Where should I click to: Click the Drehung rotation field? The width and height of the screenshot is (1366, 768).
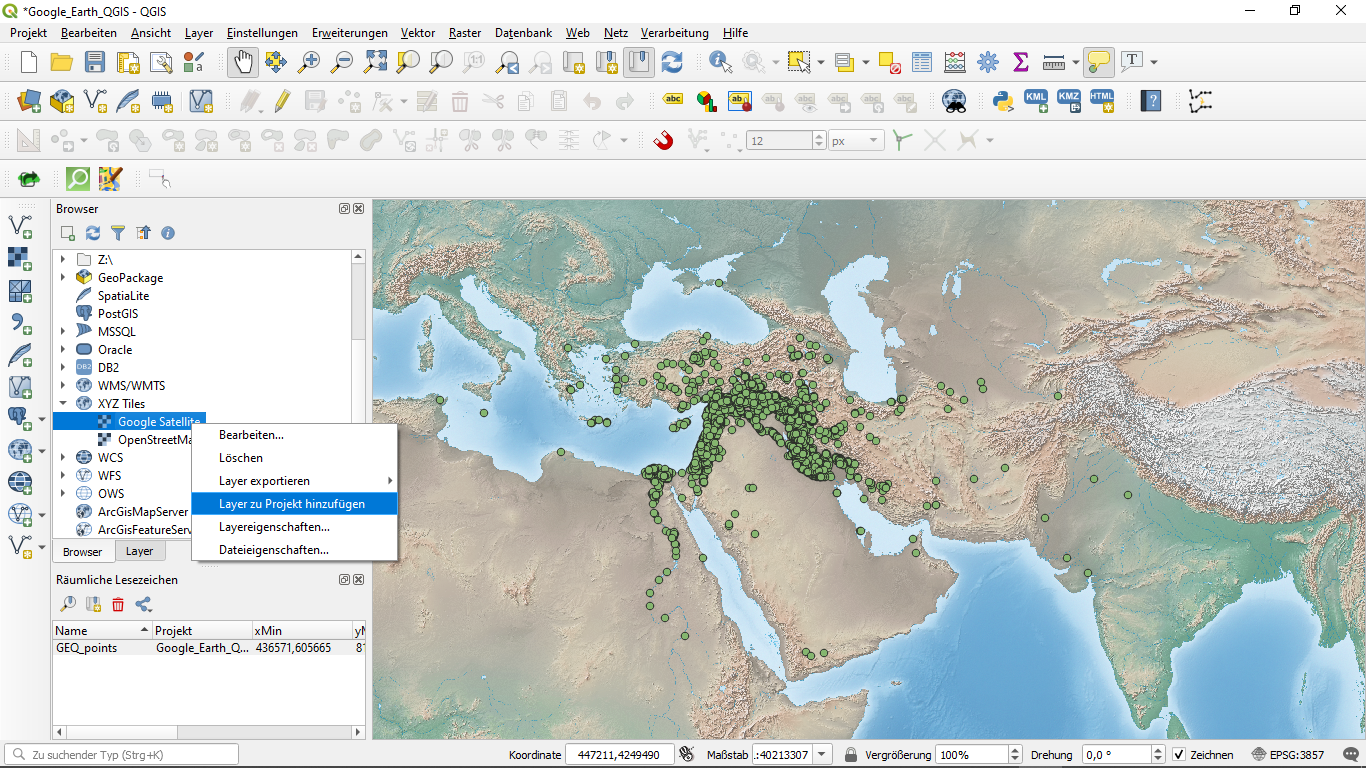[1116, 755]
